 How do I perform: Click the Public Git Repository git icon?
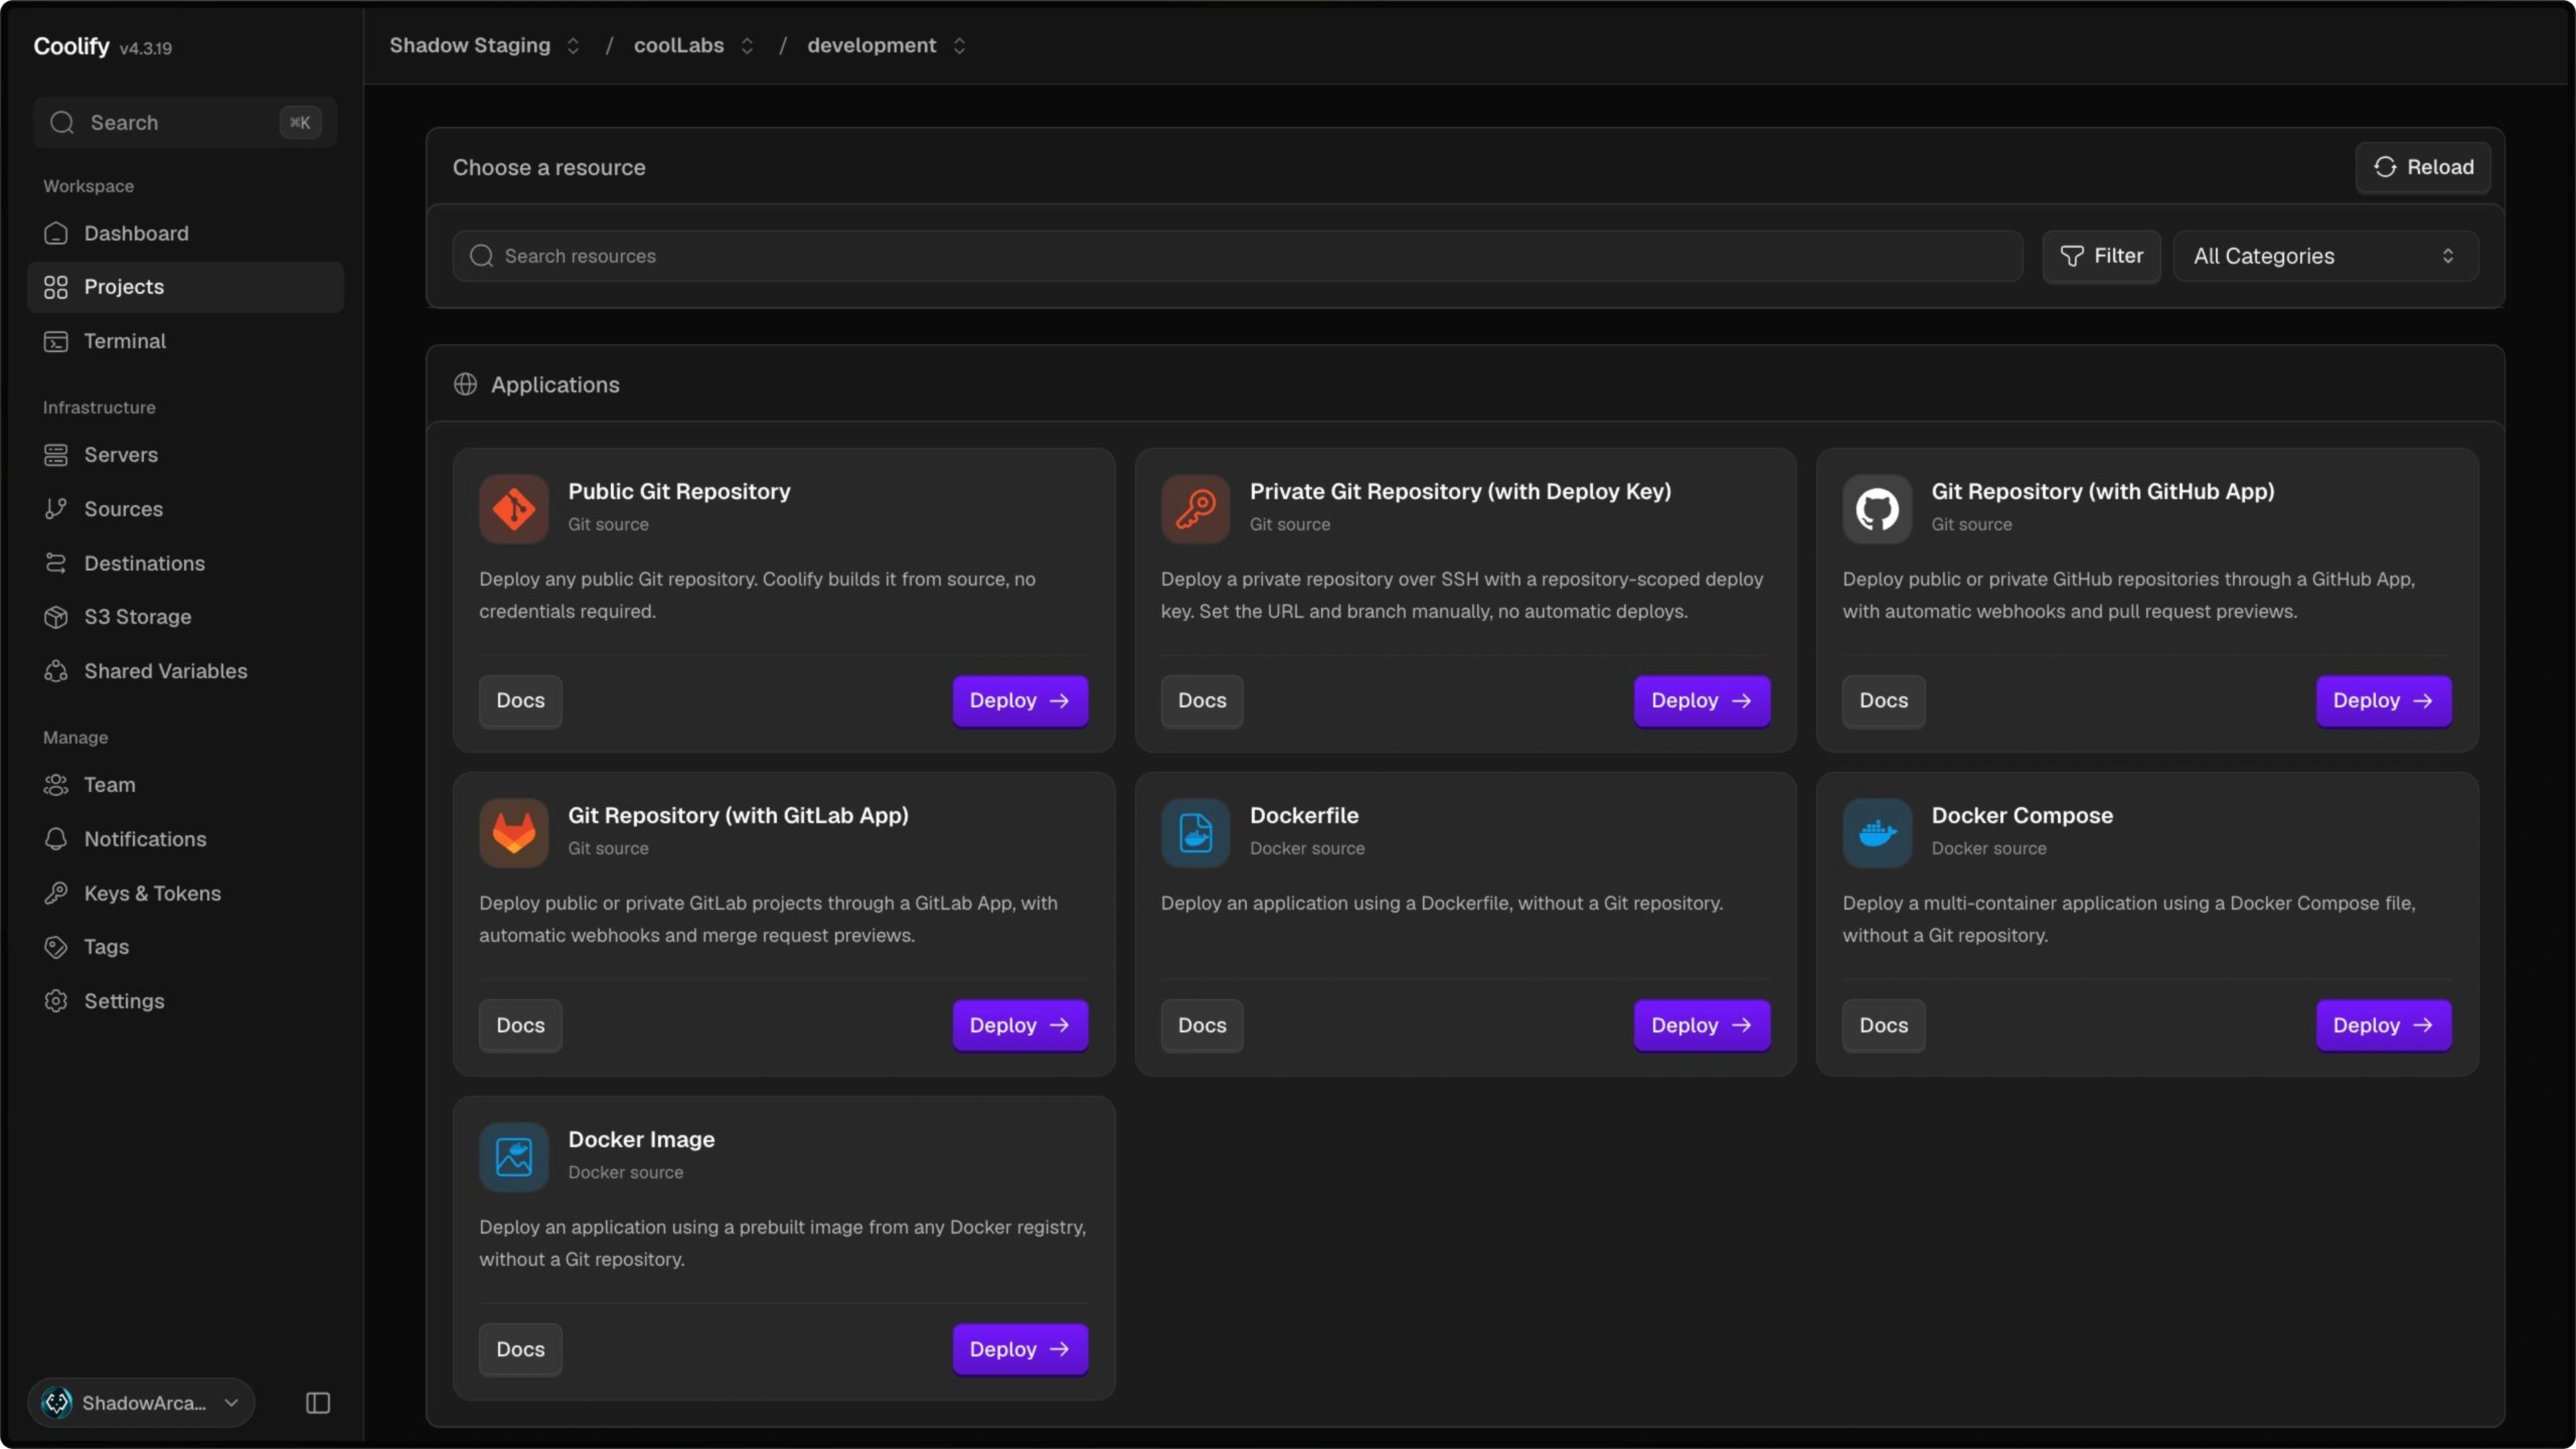[514, 508]
